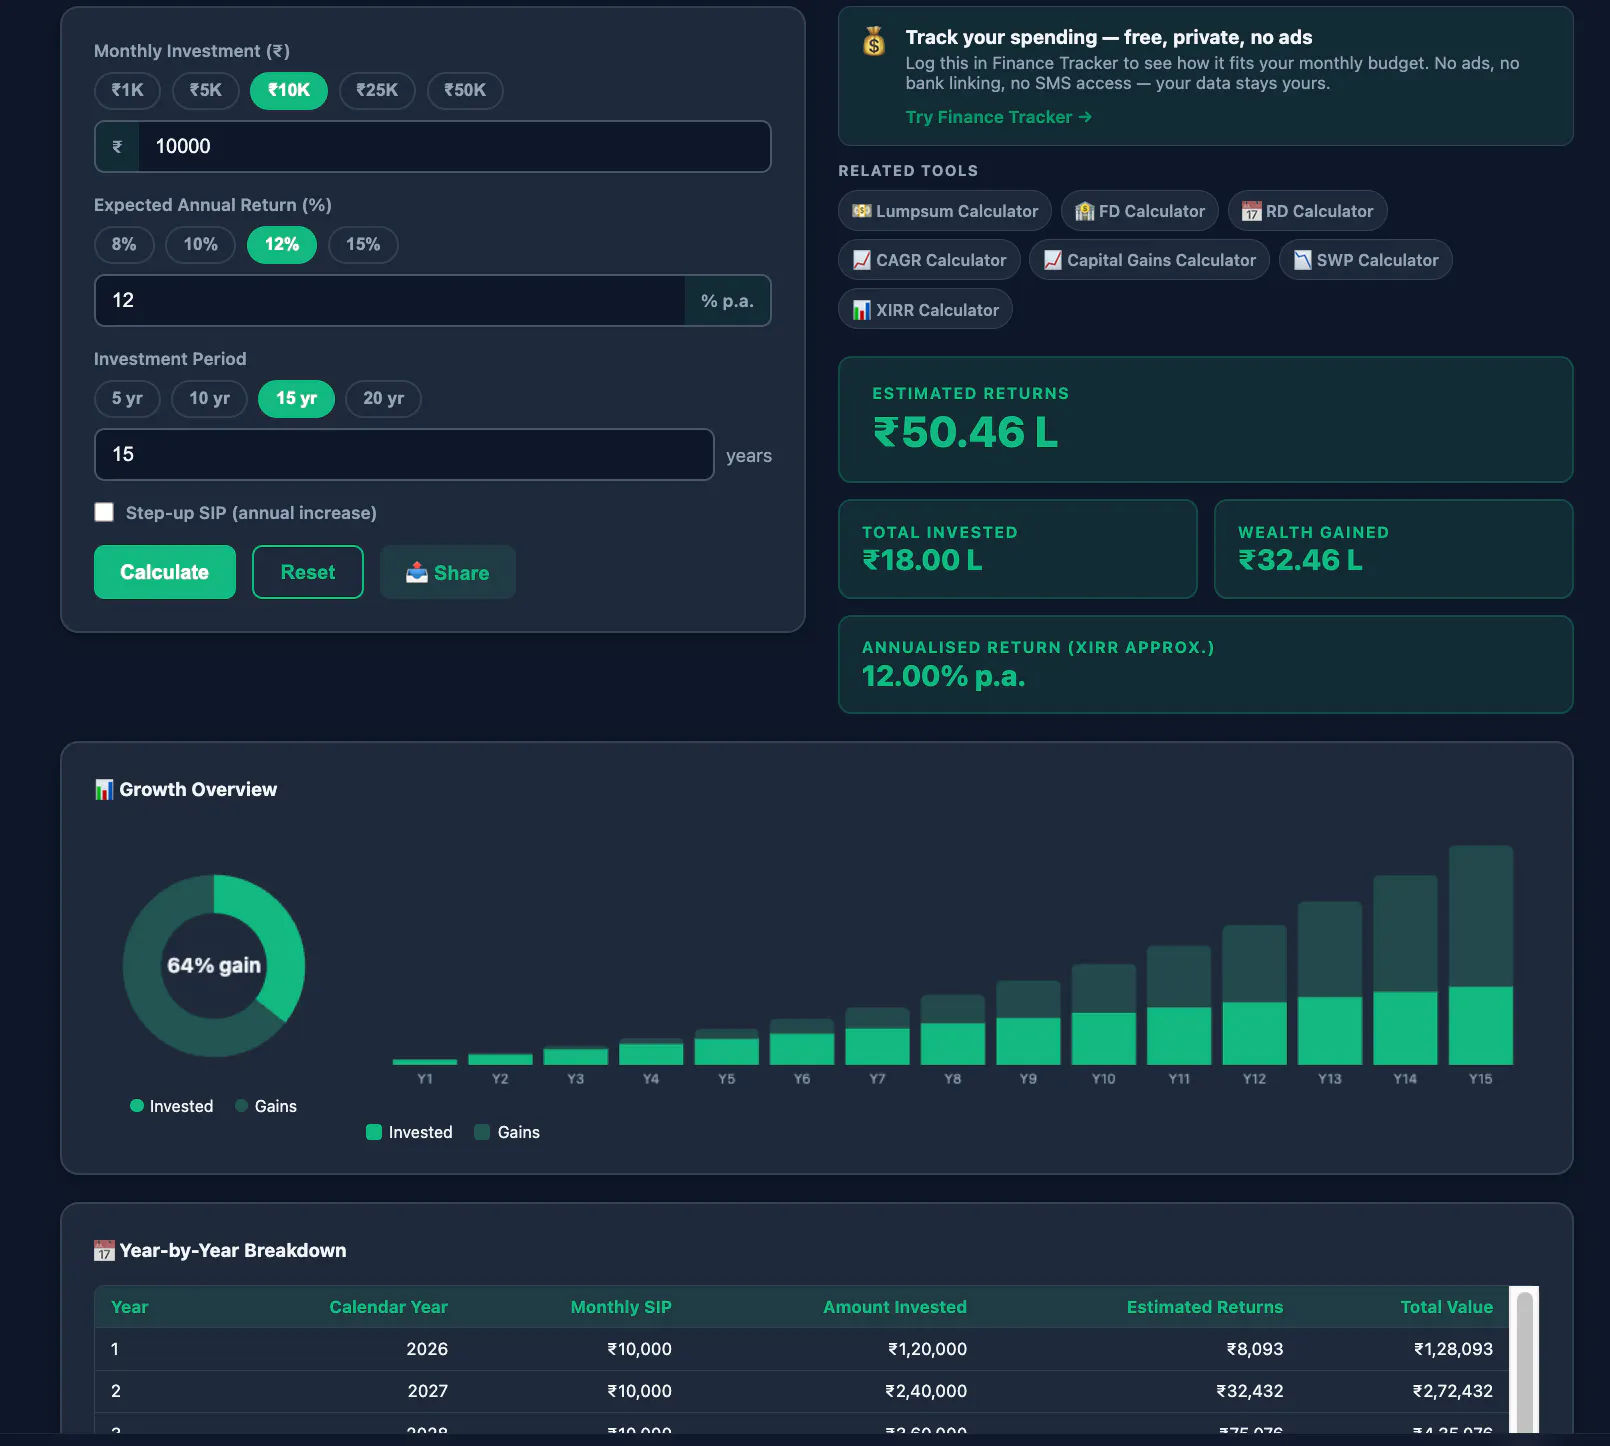Viewport: 1610px width, 1446px height.
Task: Click the Reset button
Action: tap(308, 572)
